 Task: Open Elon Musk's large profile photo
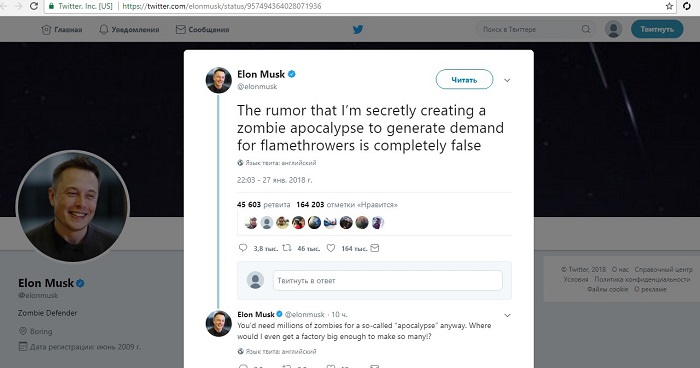click(x=73, y=206)
